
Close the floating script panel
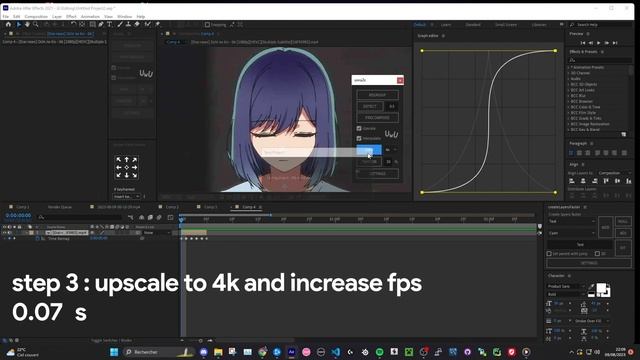click(x=400, y=80)
